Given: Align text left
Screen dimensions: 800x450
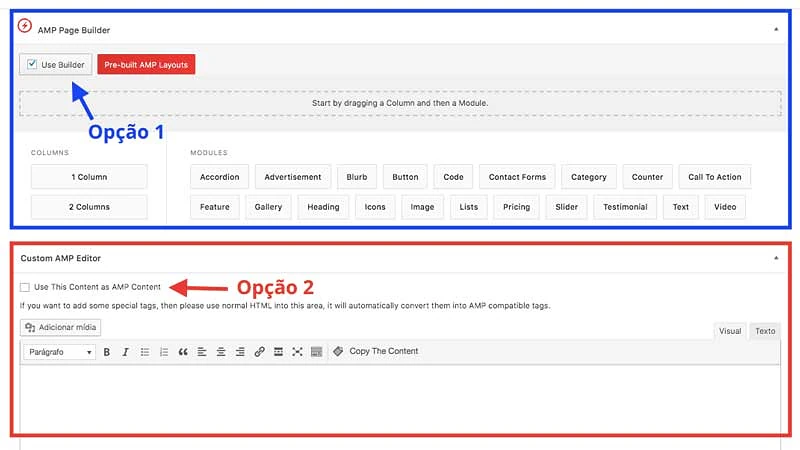Looking at the screenshot, I should 202,352.
